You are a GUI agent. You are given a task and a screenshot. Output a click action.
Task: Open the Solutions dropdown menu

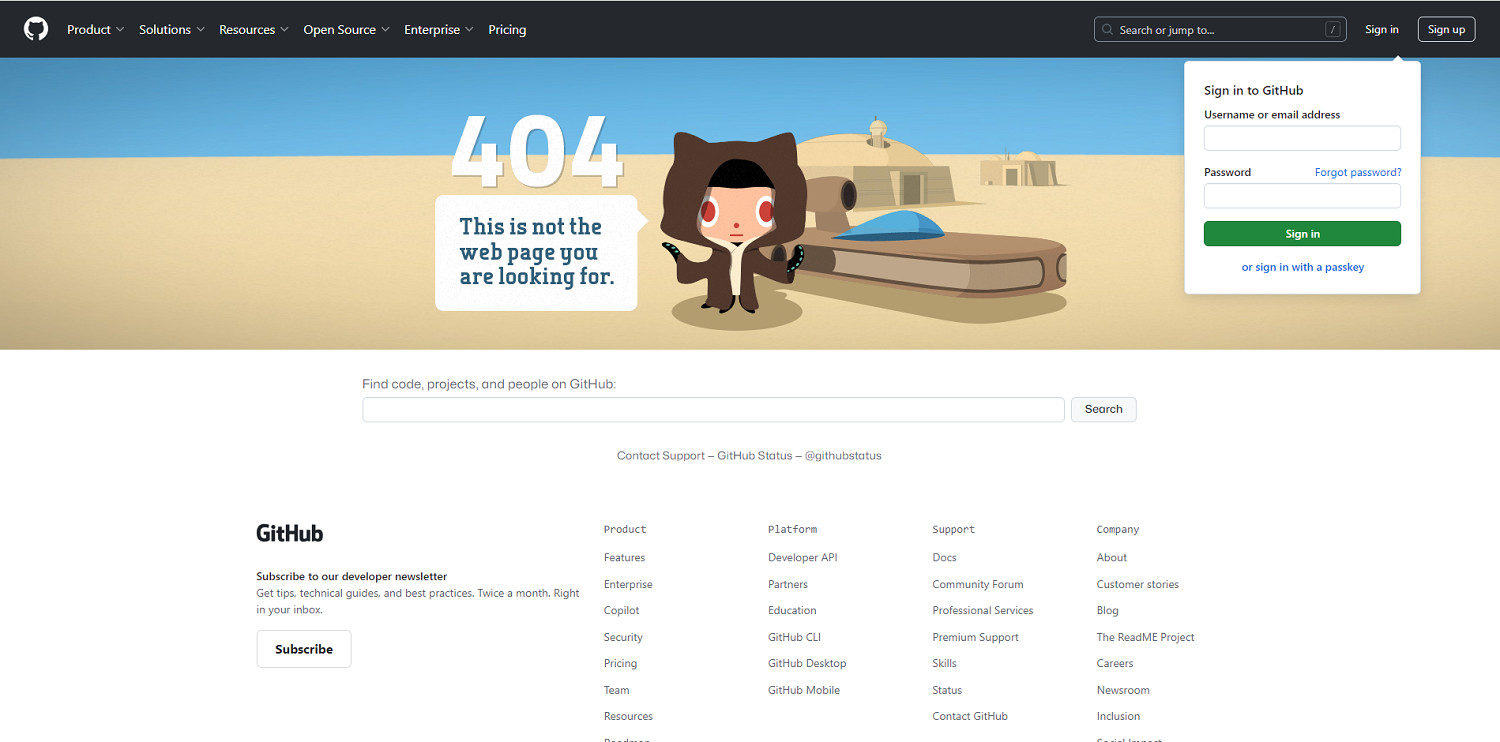(171, 30)
